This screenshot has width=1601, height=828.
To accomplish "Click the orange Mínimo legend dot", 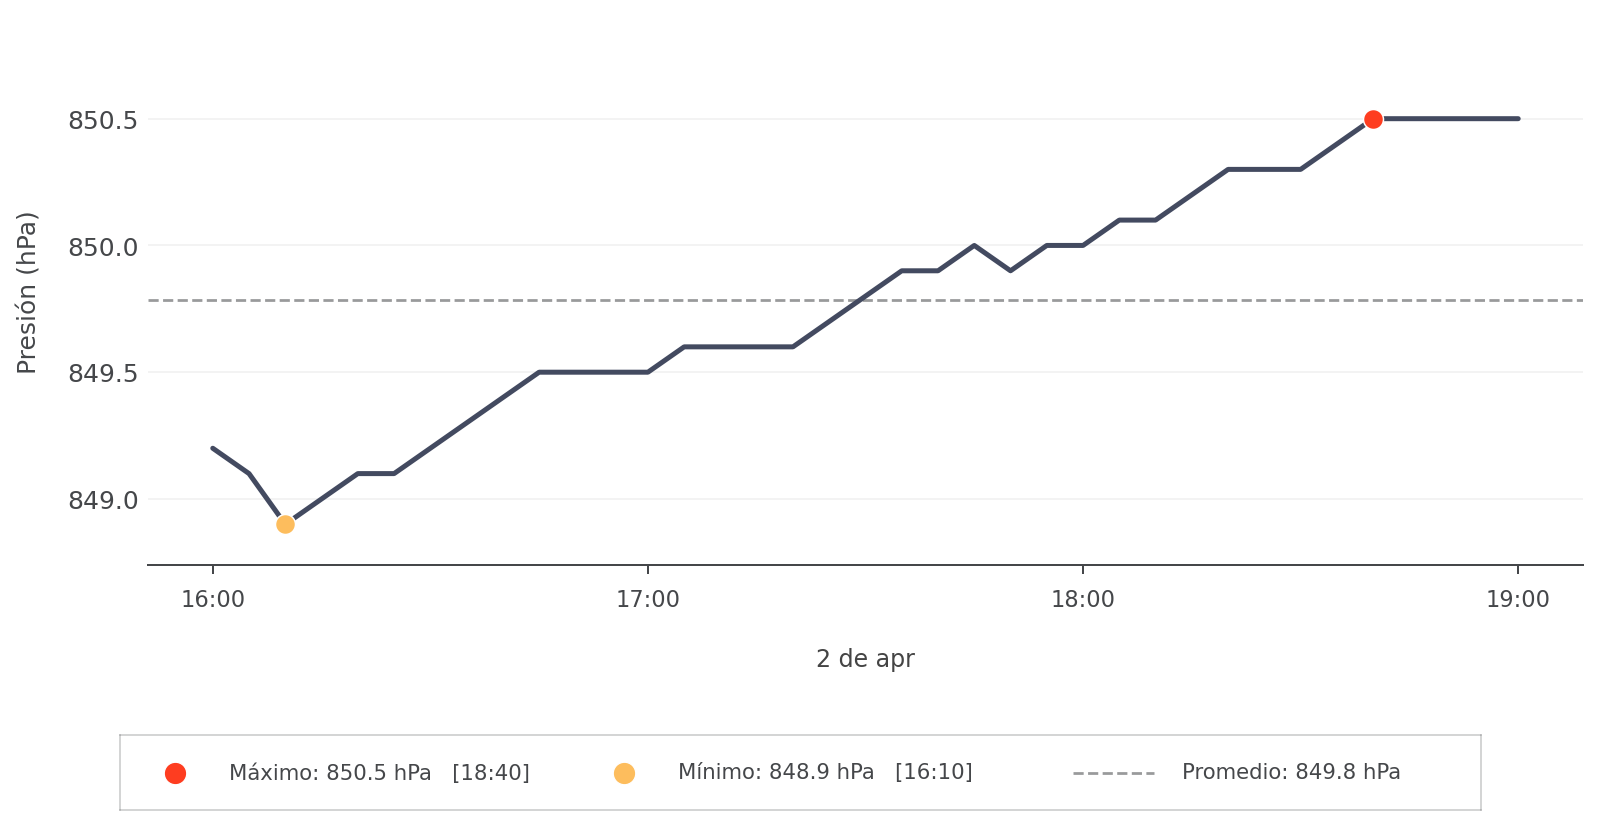I will point(624,773).
